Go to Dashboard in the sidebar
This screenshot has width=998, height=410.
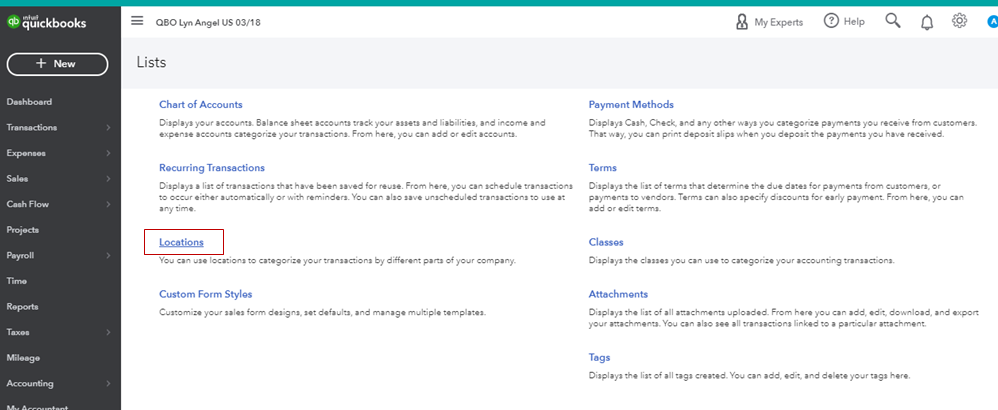tap(29, 102)
